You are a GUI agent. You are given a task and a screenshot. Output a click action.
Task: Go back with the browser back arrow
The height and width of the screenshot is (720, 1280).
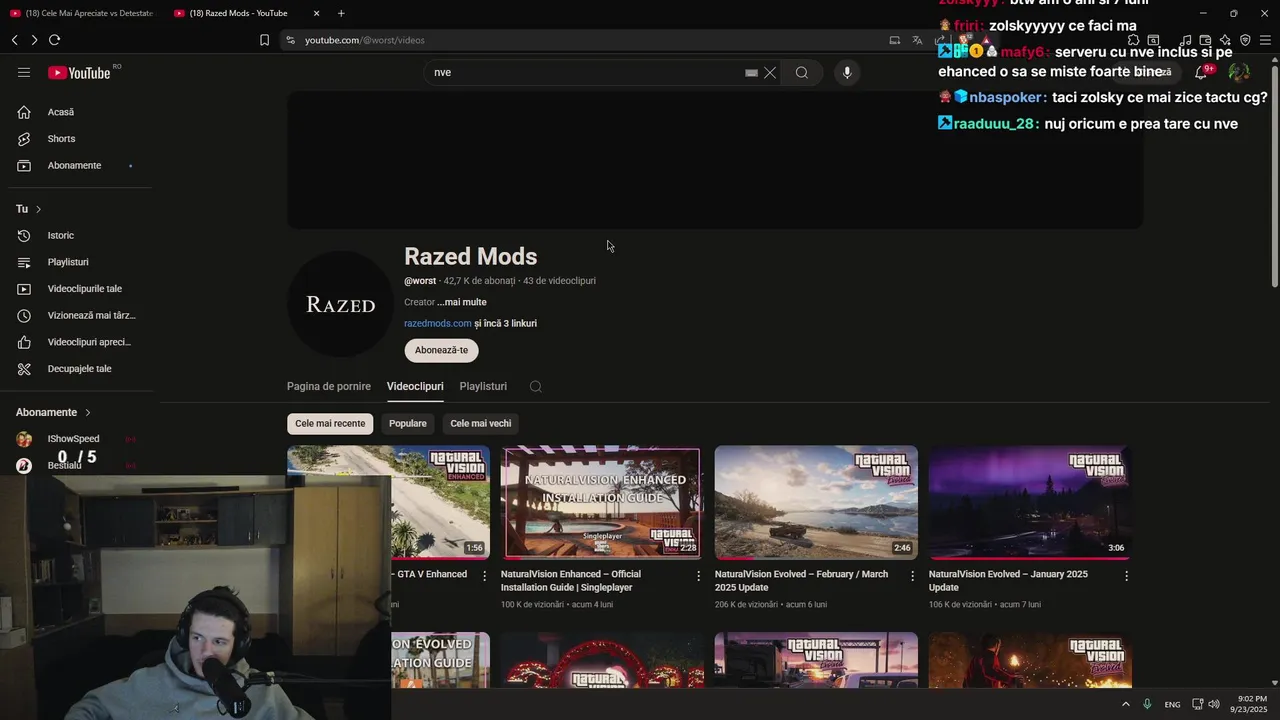pyautogui.click(x=14, y=40)
